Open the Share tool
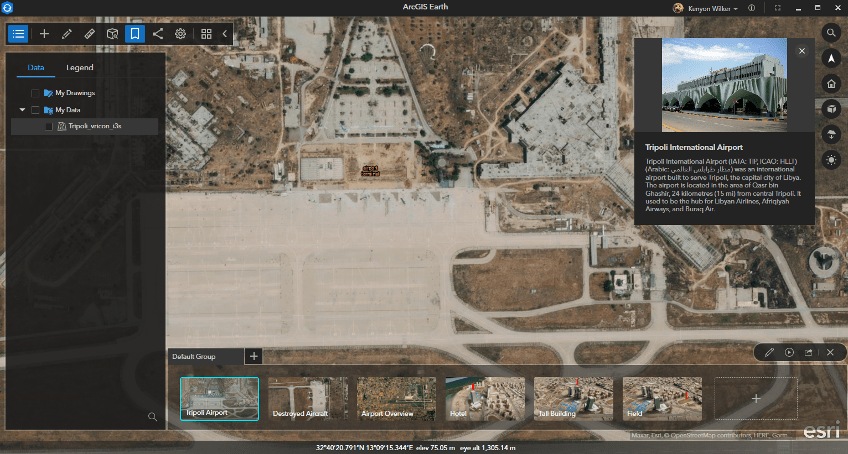Screen dimensions: 848x454 [158, 34]
